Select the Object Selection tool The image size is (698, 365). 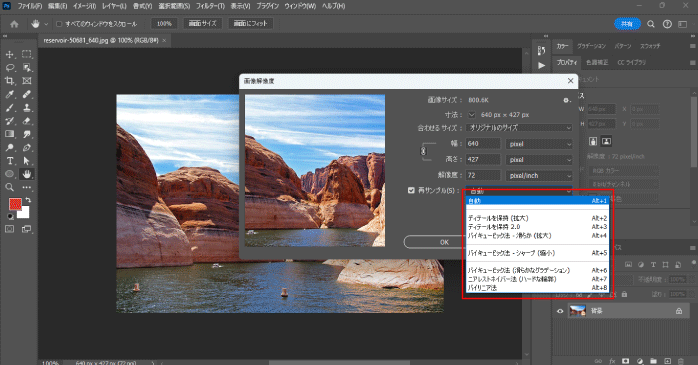[x=27, y=68]
